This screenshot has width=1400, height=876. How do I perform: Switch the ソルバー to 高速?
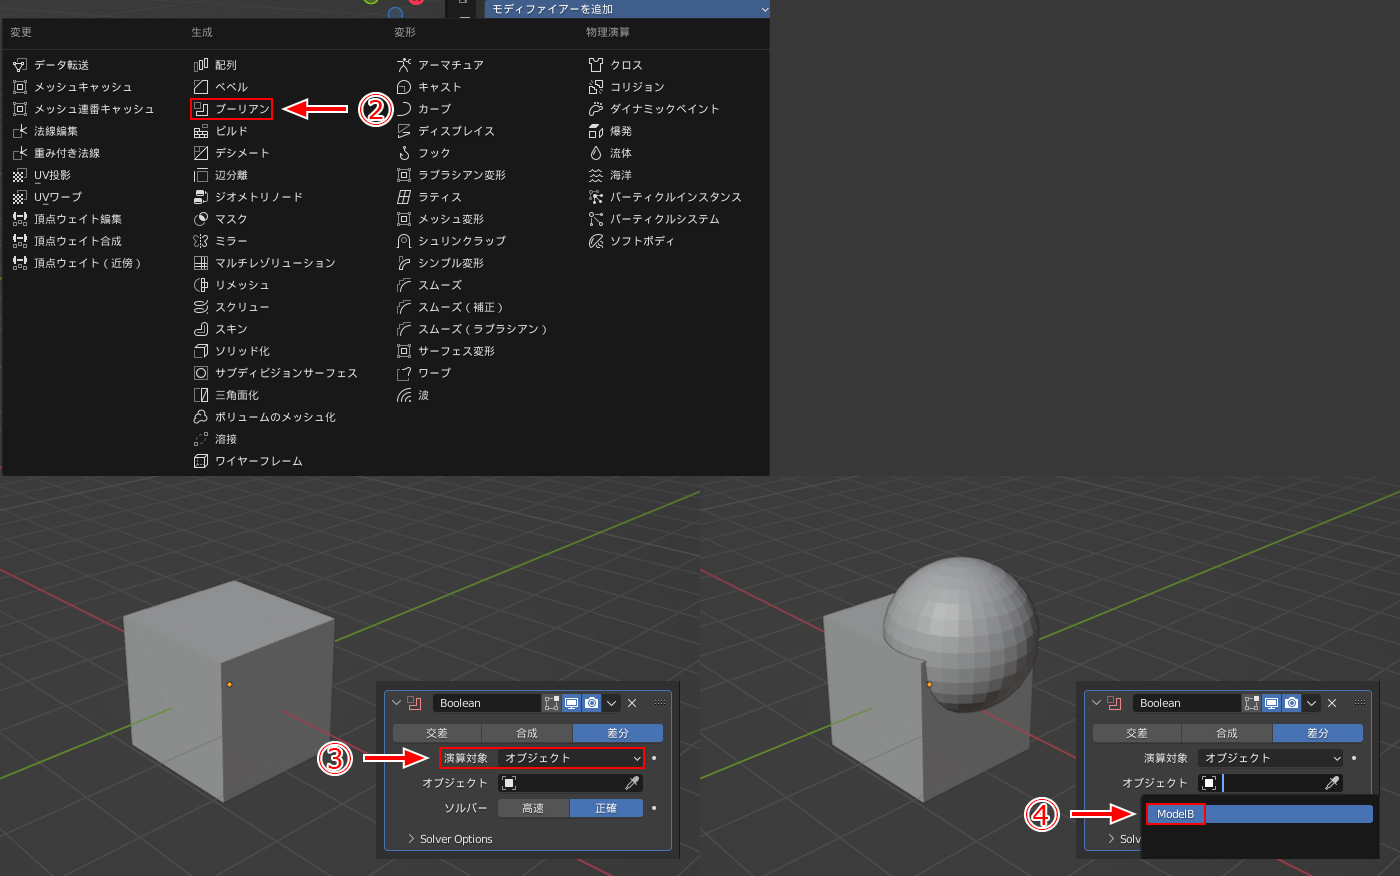point(533,808)
